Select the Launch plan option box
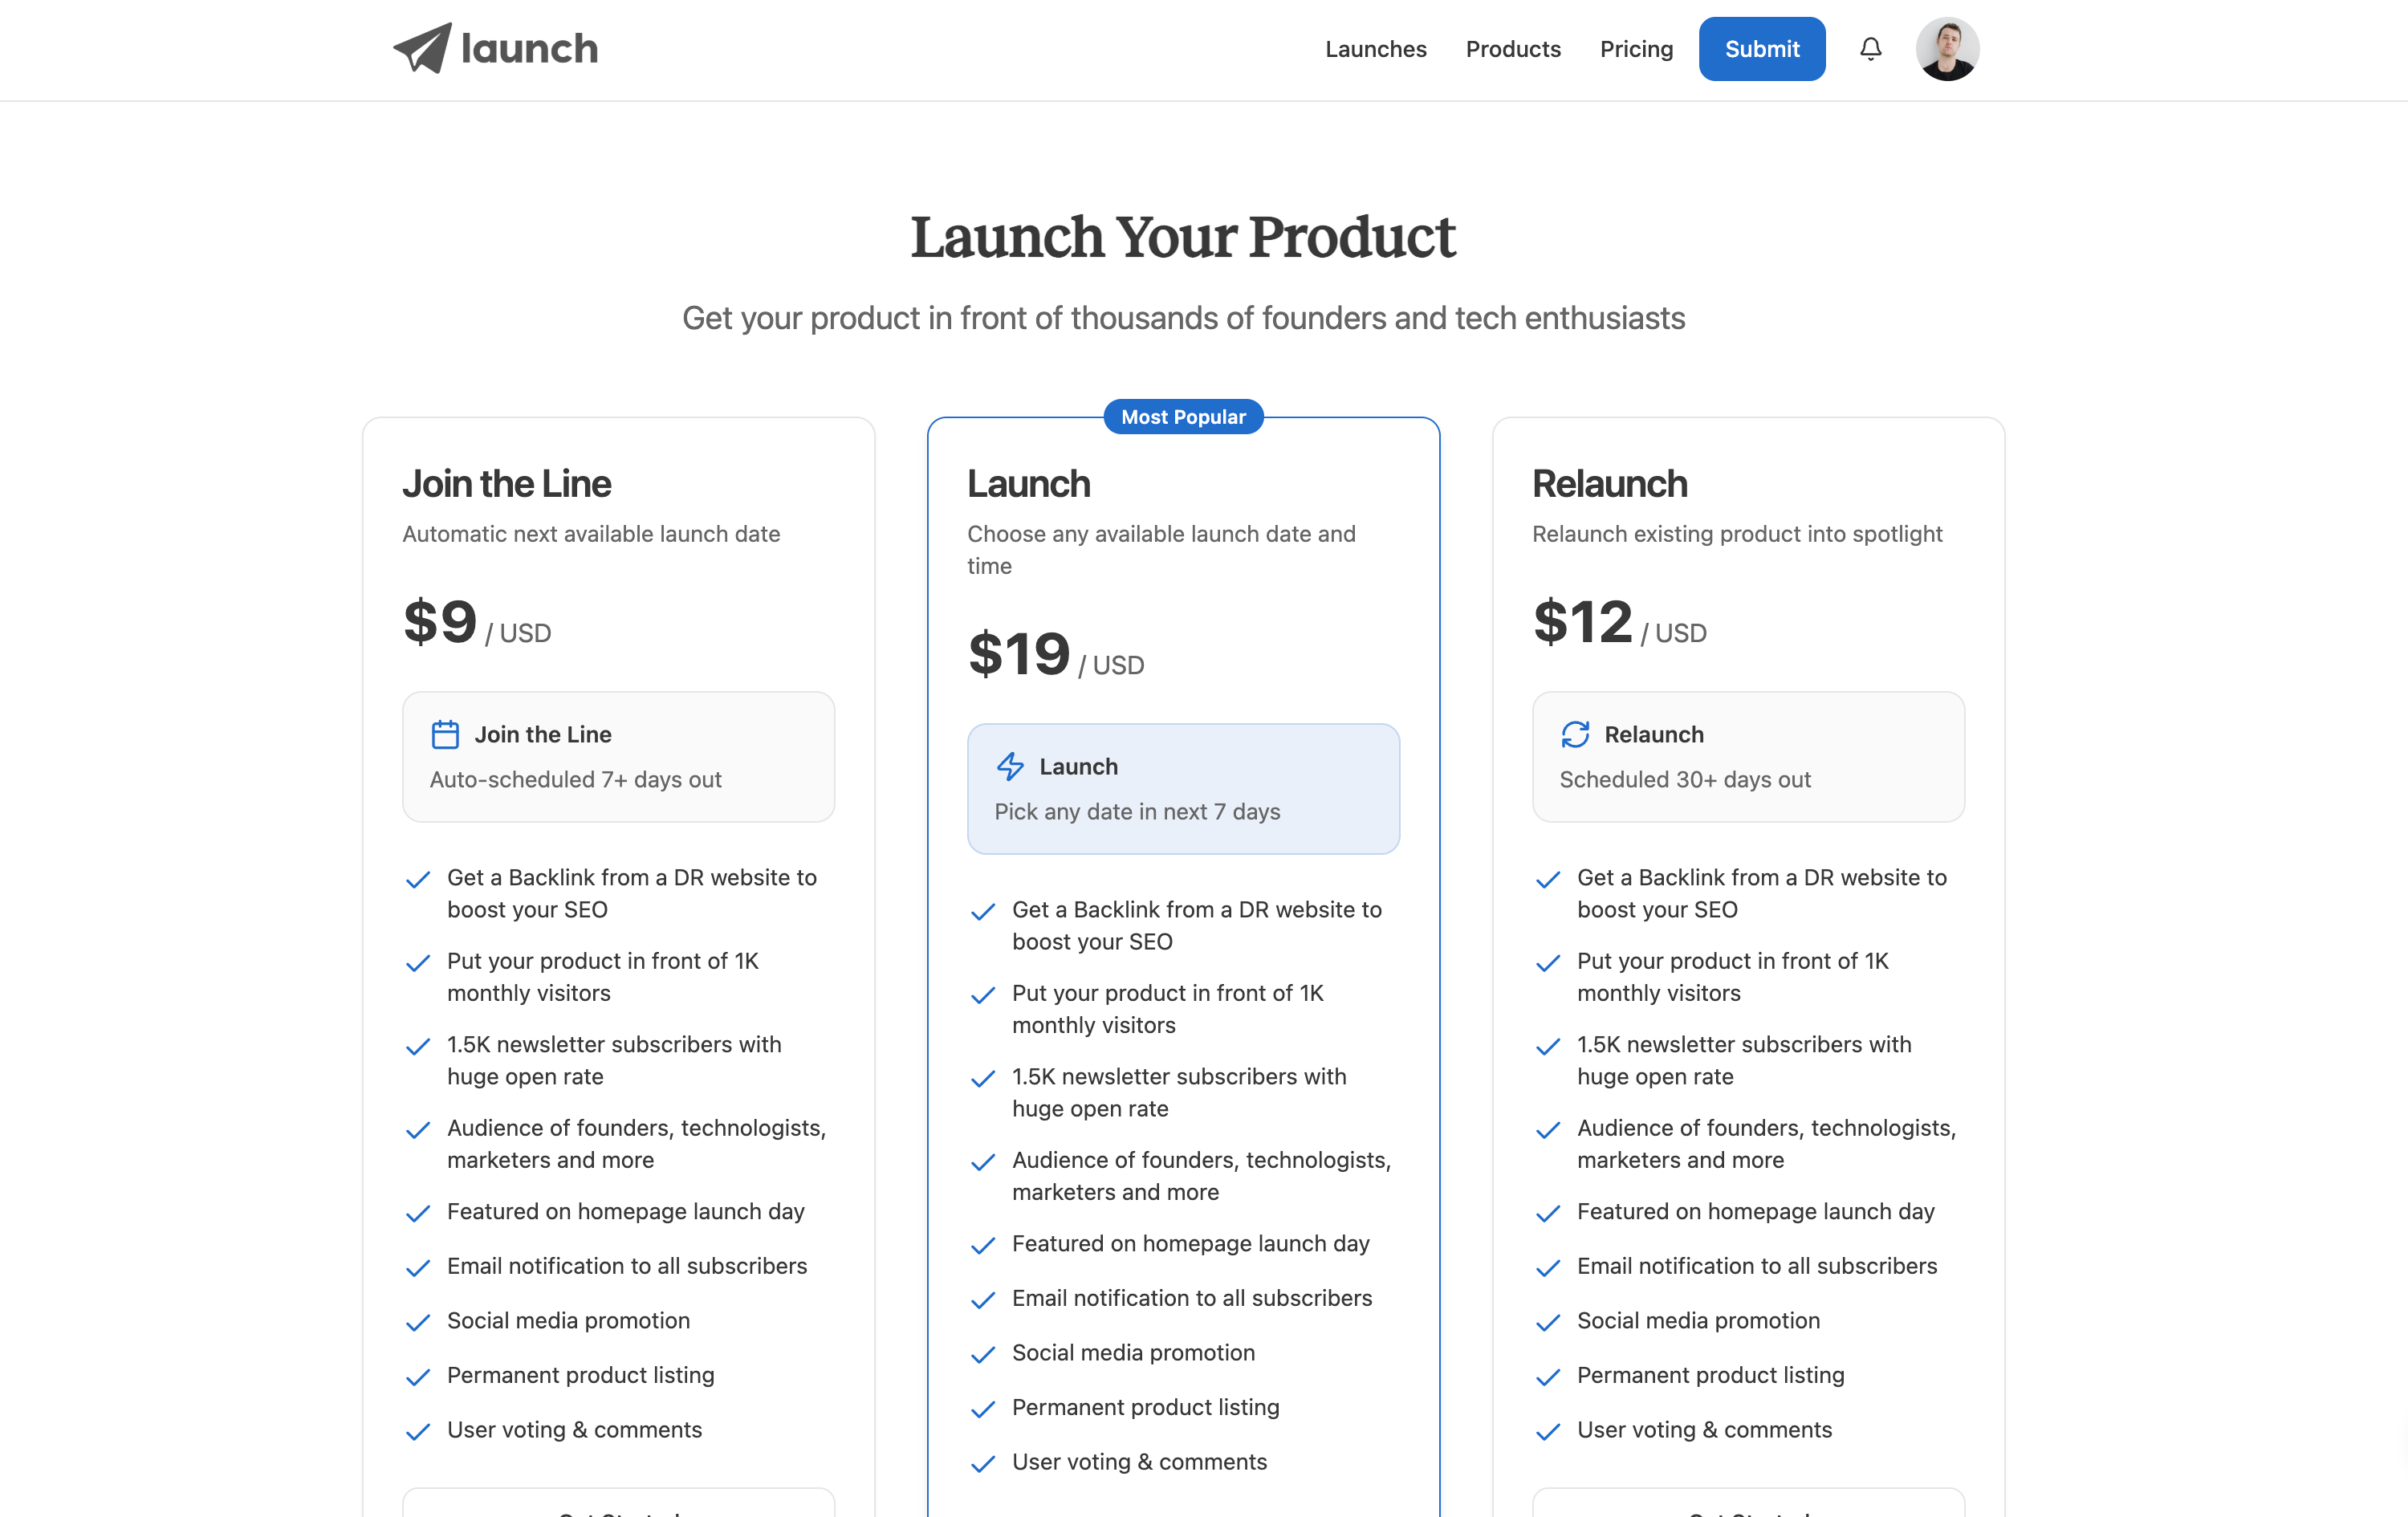Image resolution: width=2408 pixels, height=1517 pixels. click(x=1183, y=789)
